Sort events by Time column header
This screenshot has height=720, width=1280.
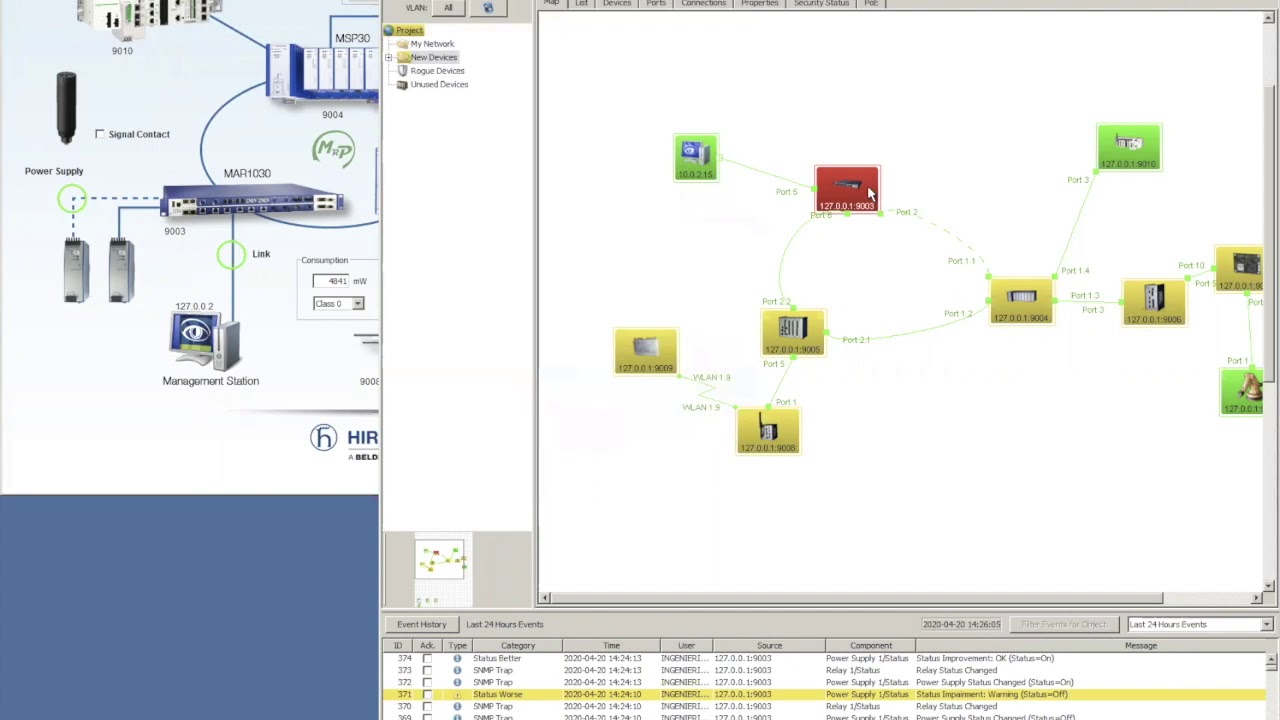pyautogui.click(x=611, y=646)
